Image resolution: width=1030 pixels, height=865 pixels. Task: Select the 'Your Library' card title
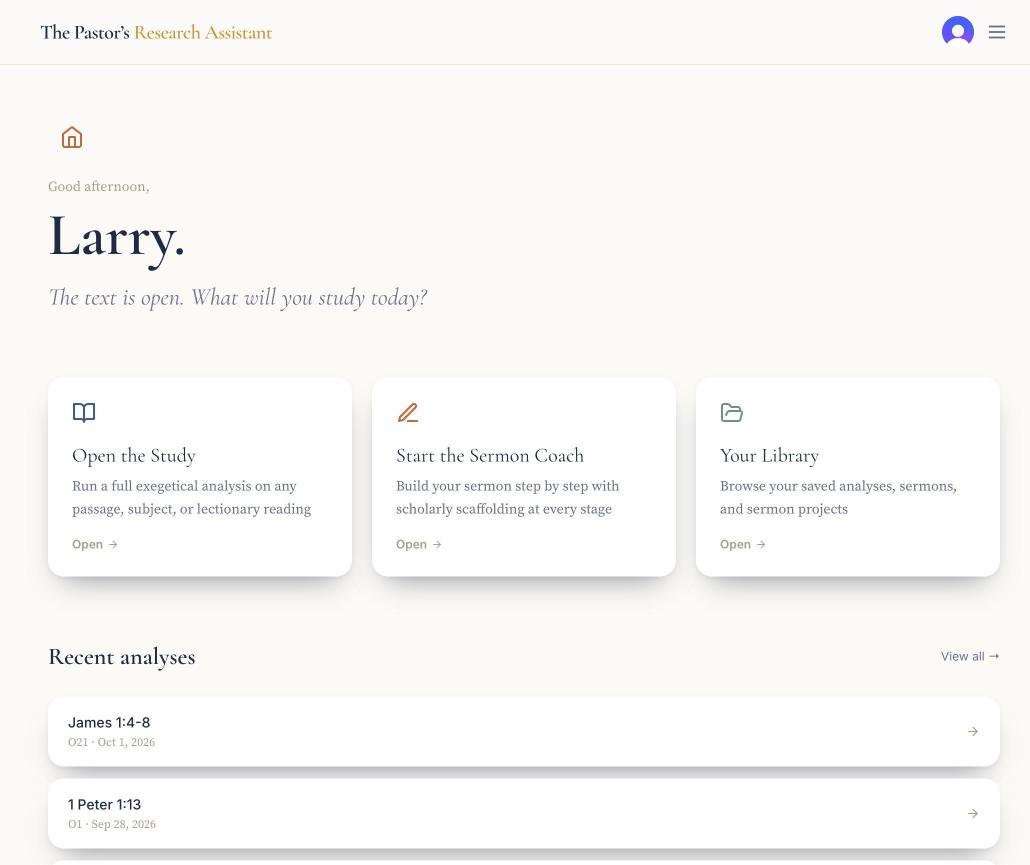tap(769, 456)
